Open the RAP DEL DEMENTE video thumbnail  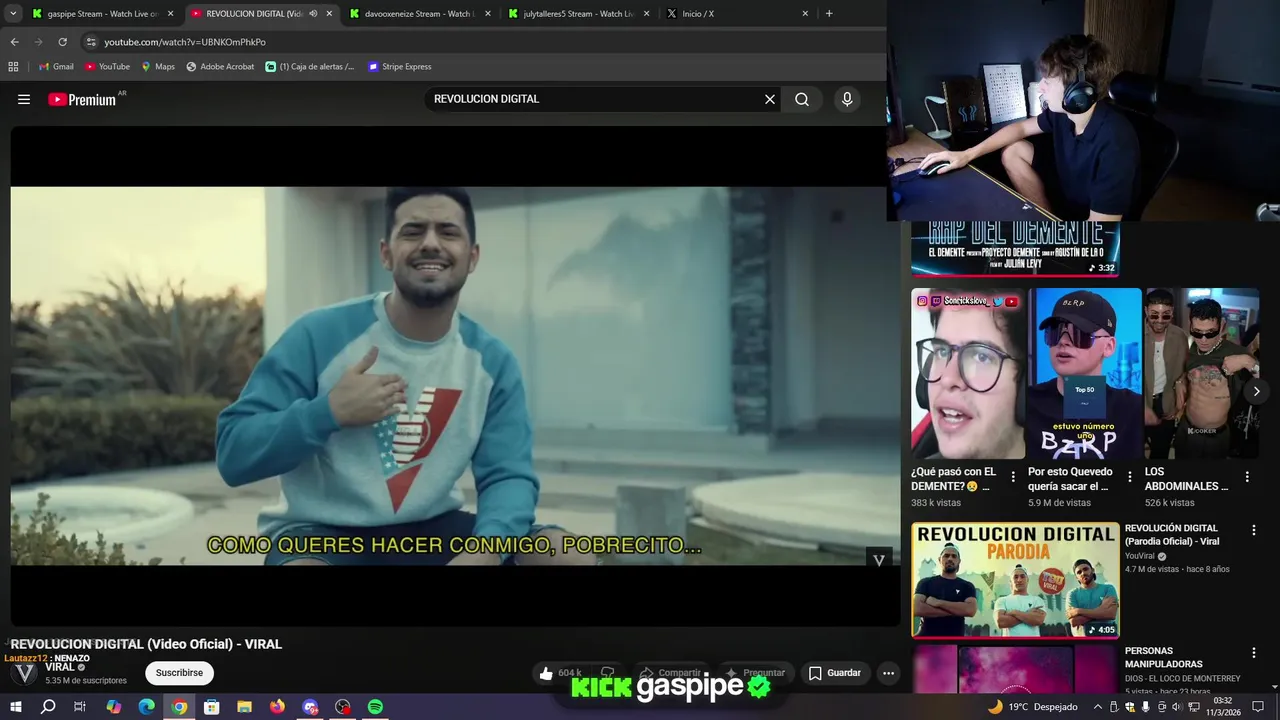point(1015,248)
